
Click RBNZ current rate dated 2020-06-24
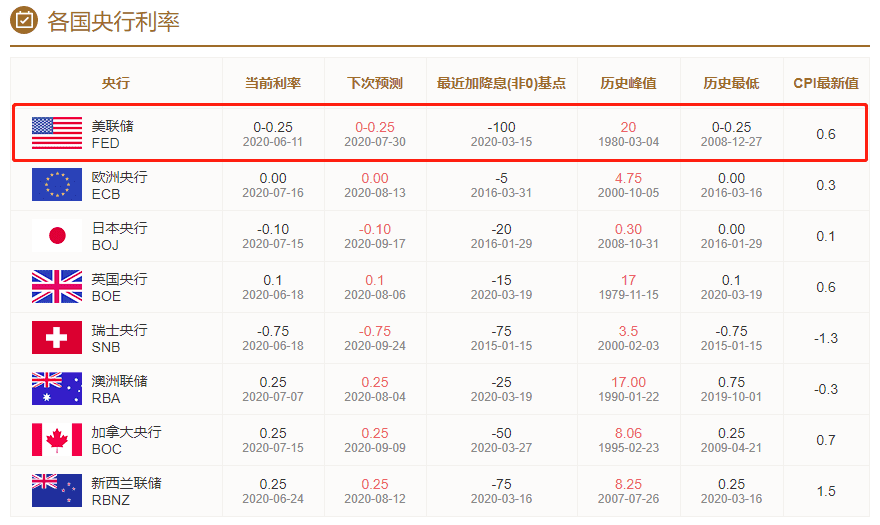tap(273, 492)
